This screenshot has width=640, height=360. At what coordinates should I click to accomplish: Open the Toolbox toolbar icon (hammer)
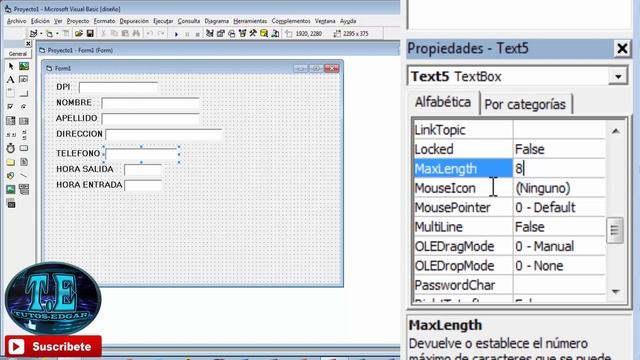tap(253, 33)
